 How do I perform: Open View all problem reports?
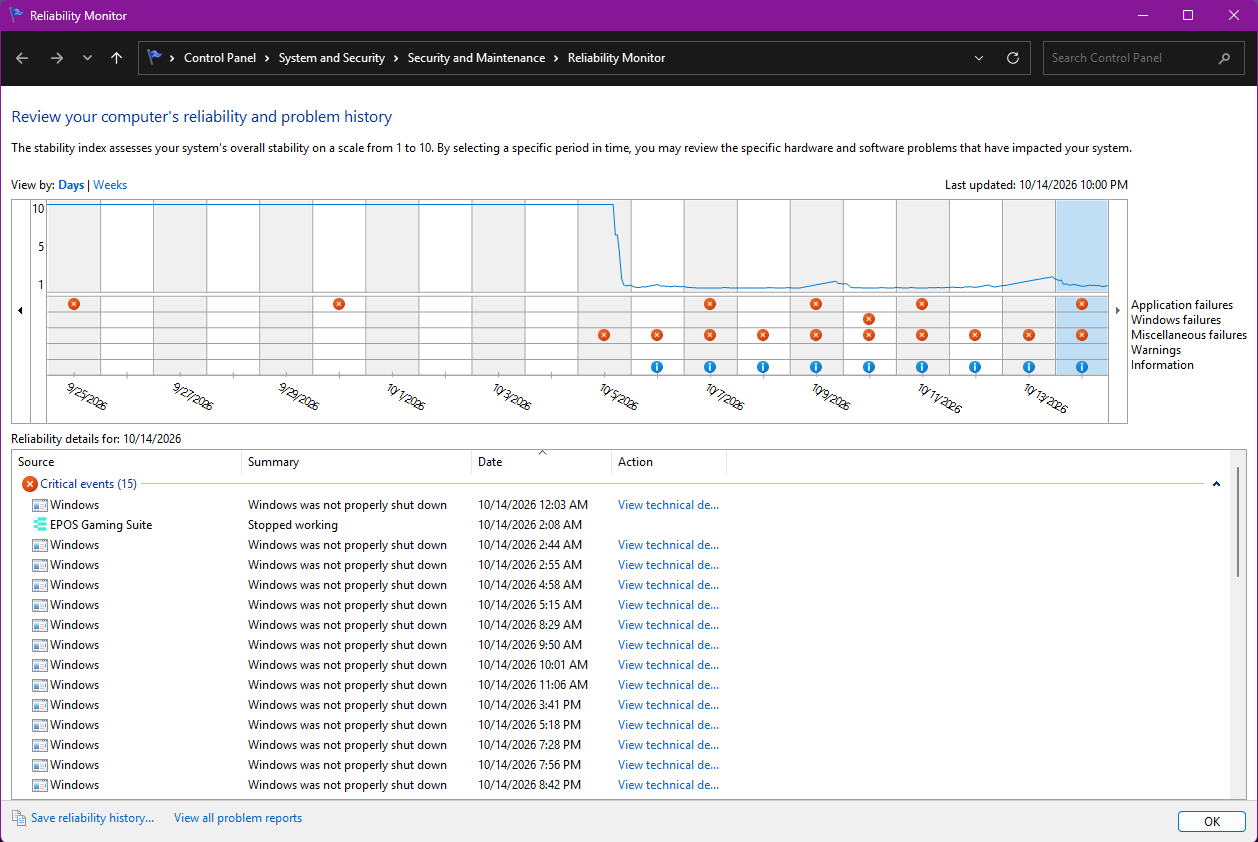pos(238,818)
